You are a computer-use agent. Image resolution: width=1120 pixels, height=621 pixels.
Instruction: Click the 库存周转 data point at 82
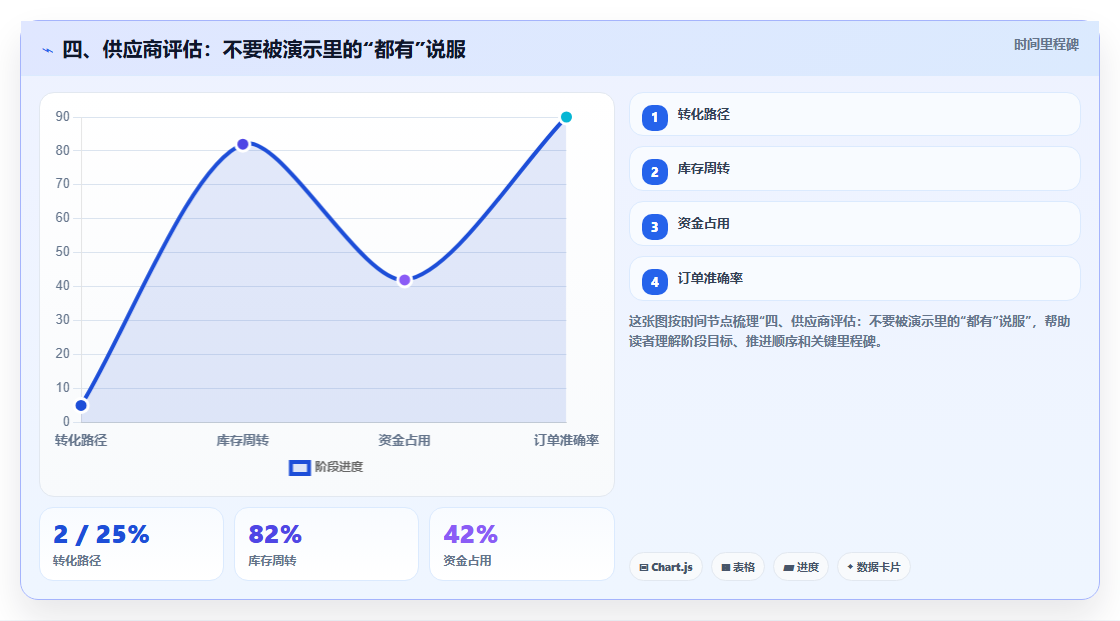pyautogui.click(x=243, y=144)
